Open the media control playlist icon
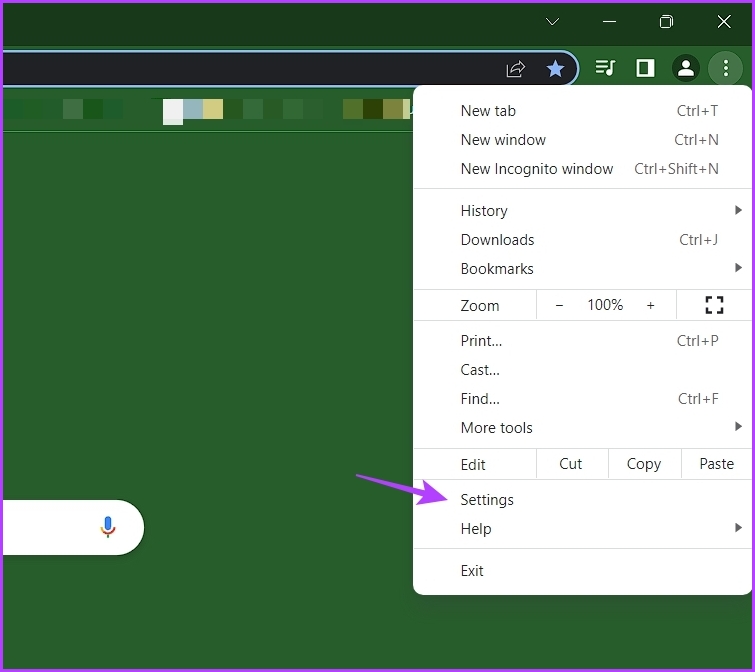Image resolution: width=755 pixels, height=672 pixels. 605,68
